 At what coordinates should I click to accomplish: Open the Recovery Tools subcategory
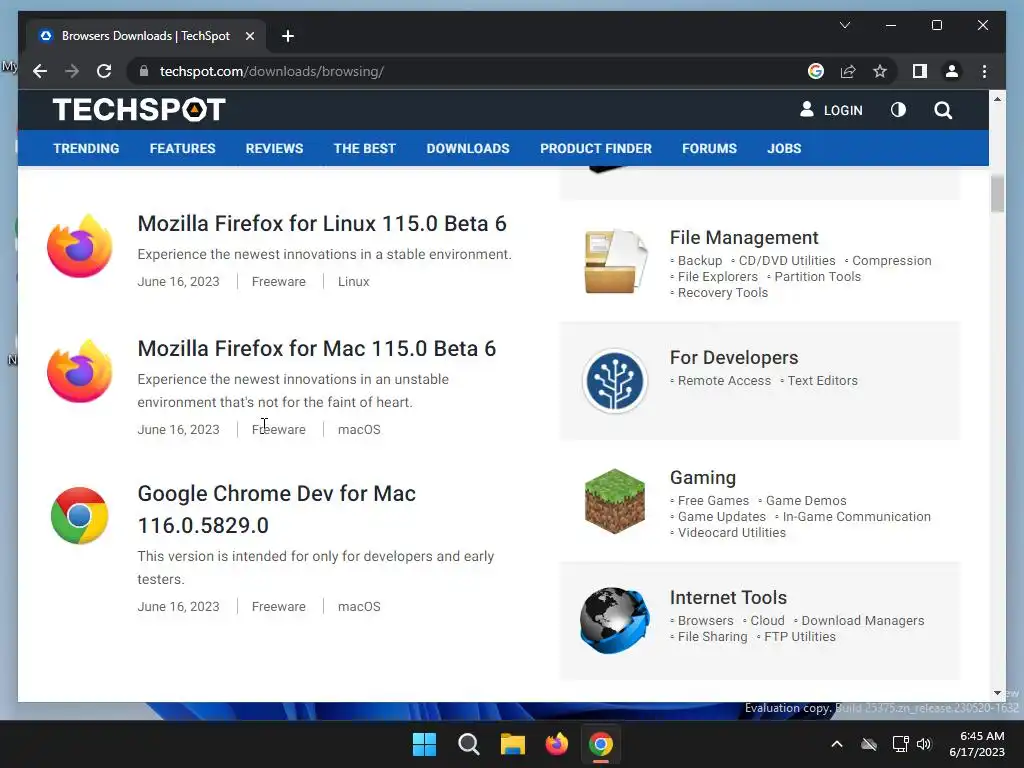(x=723, y=293)
